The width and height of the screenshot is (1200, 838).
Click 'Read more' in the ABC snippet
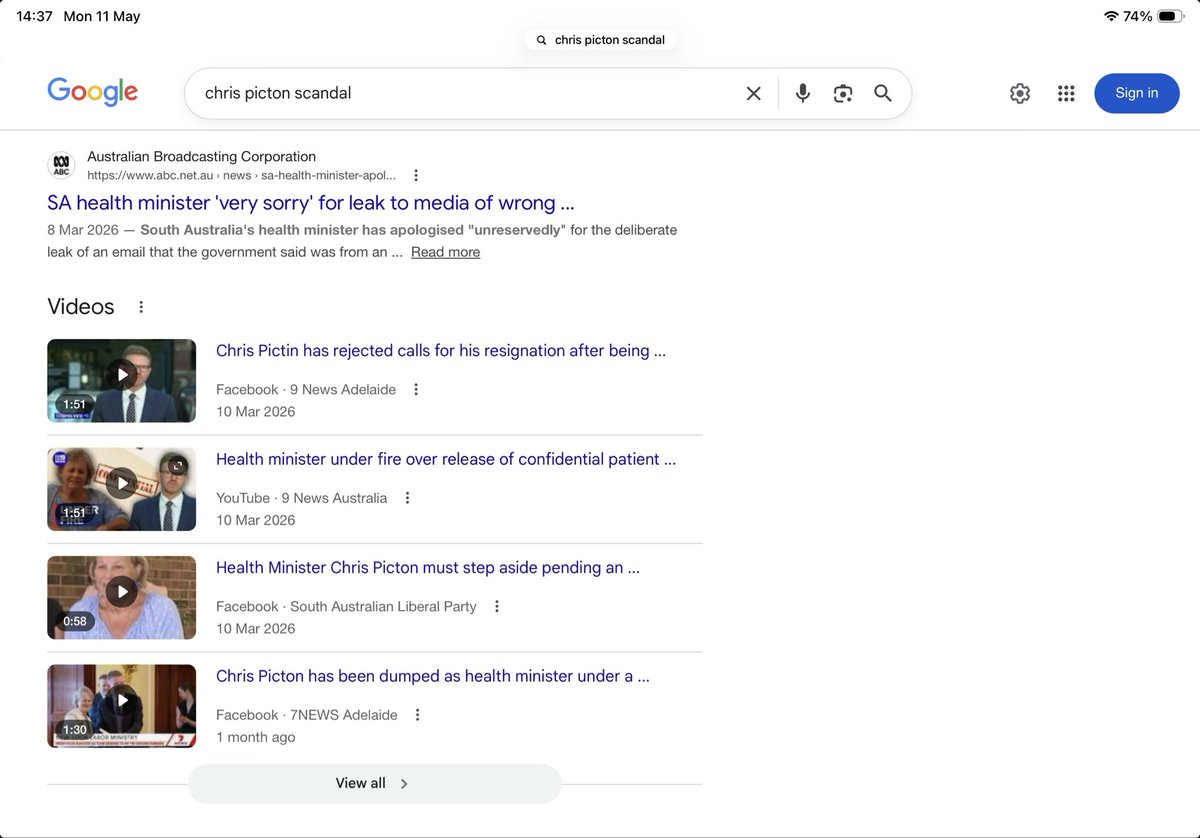click(x=445, y=252)
